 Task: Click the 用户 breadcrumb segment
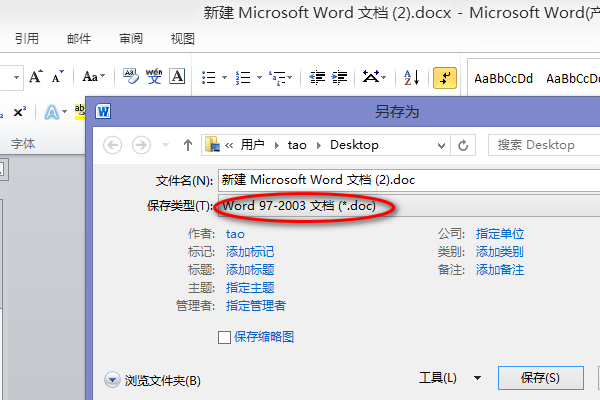[253, 145]
